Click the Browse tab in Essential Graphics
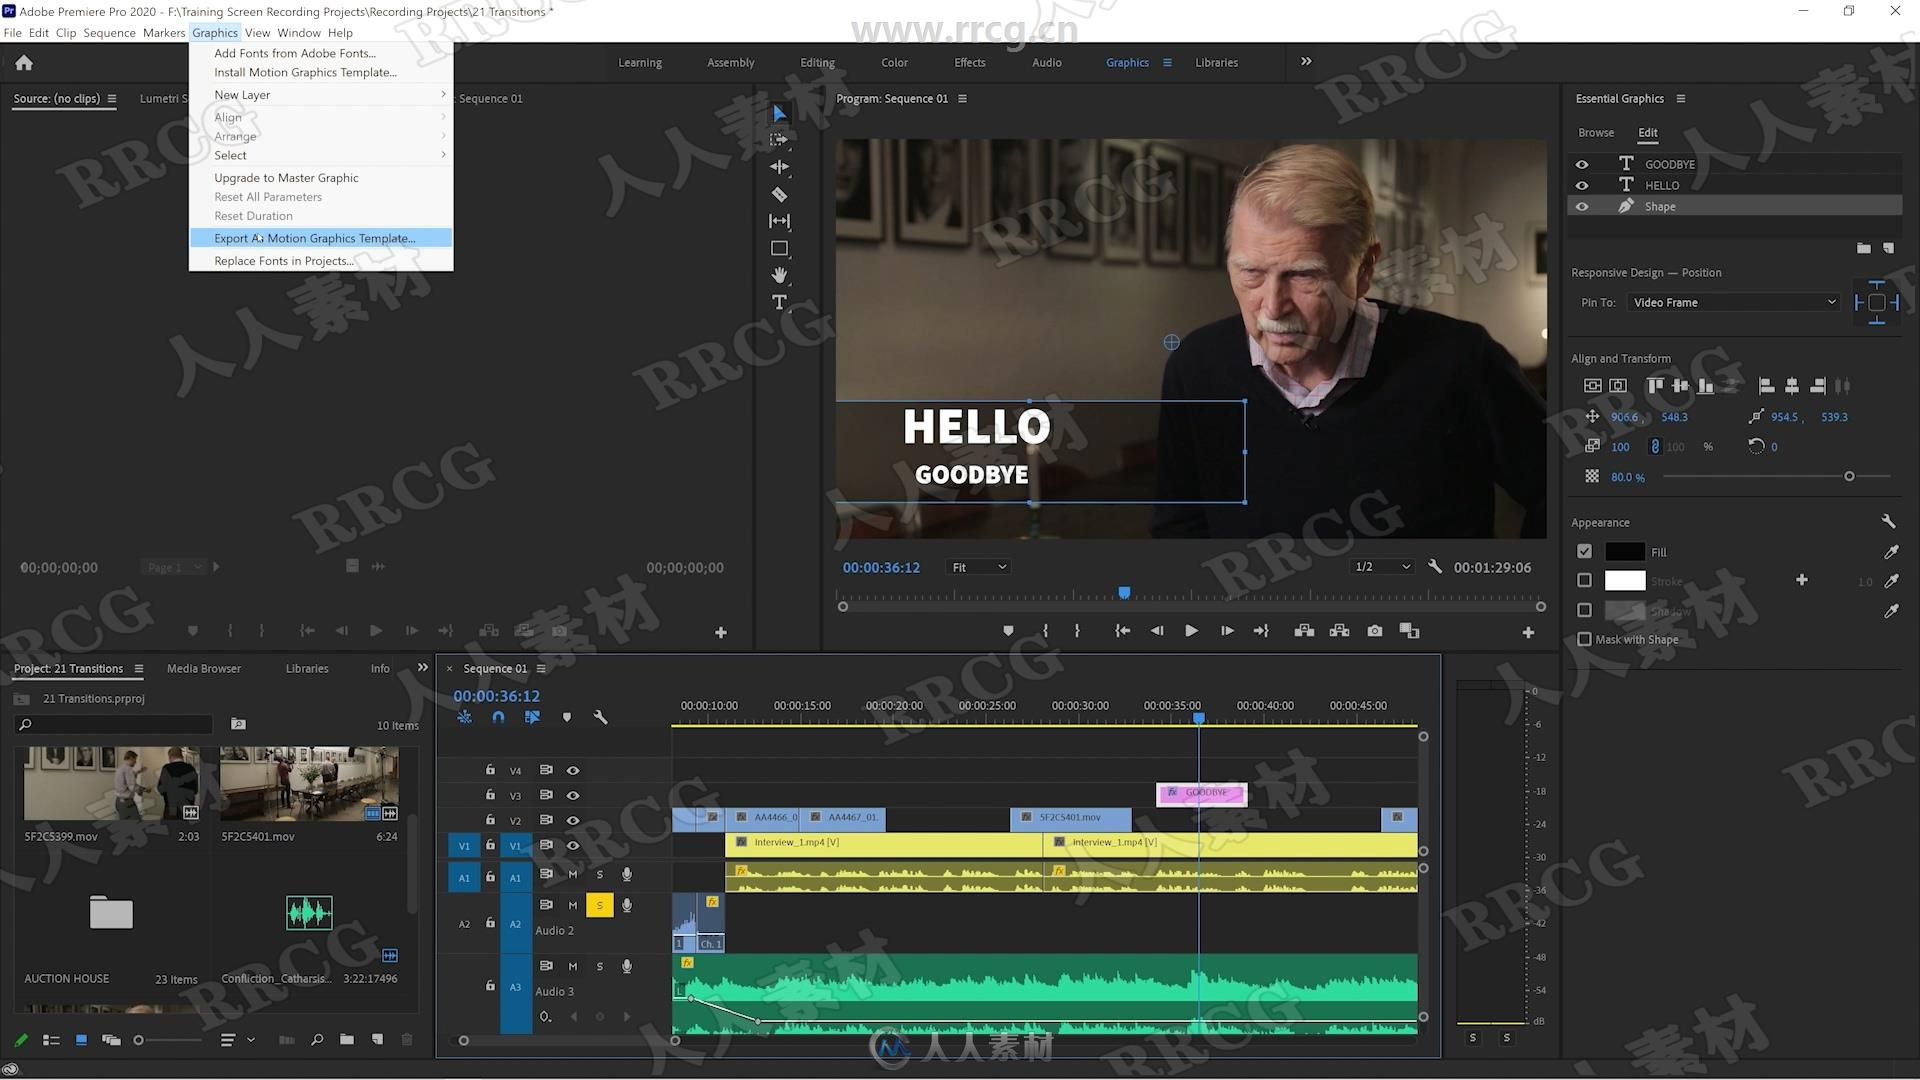1920x1080 pixels. (x=1596, y=132)
